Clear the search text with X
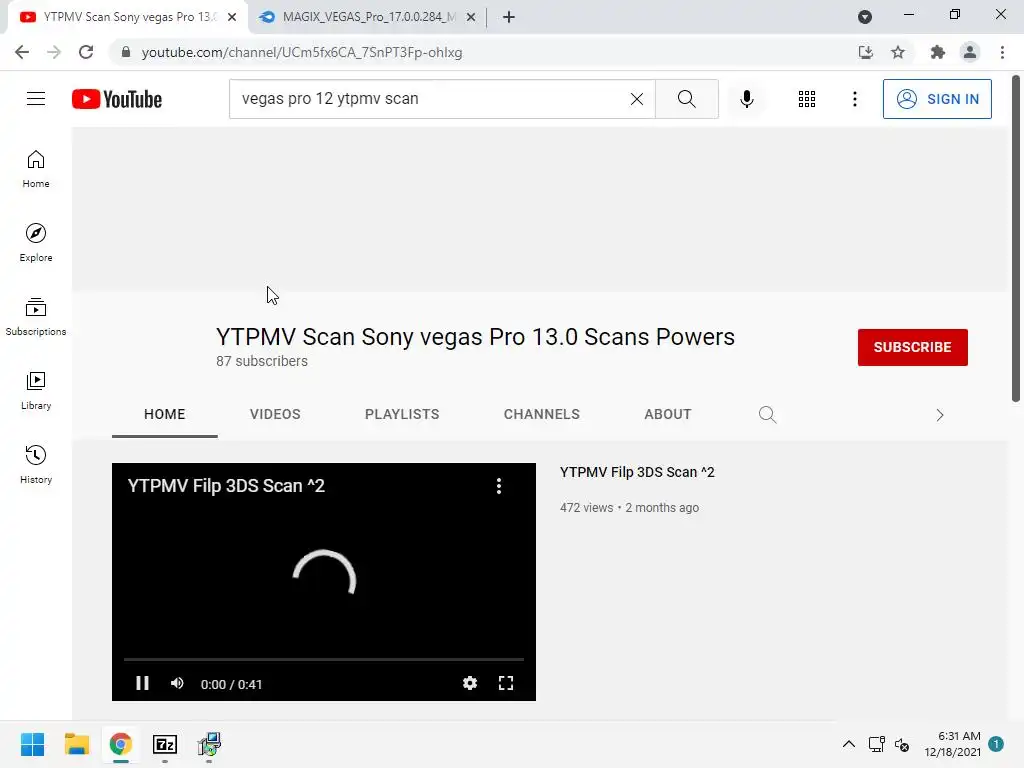The width and height of the screenshot is (1024, 768). pos(637,99)
